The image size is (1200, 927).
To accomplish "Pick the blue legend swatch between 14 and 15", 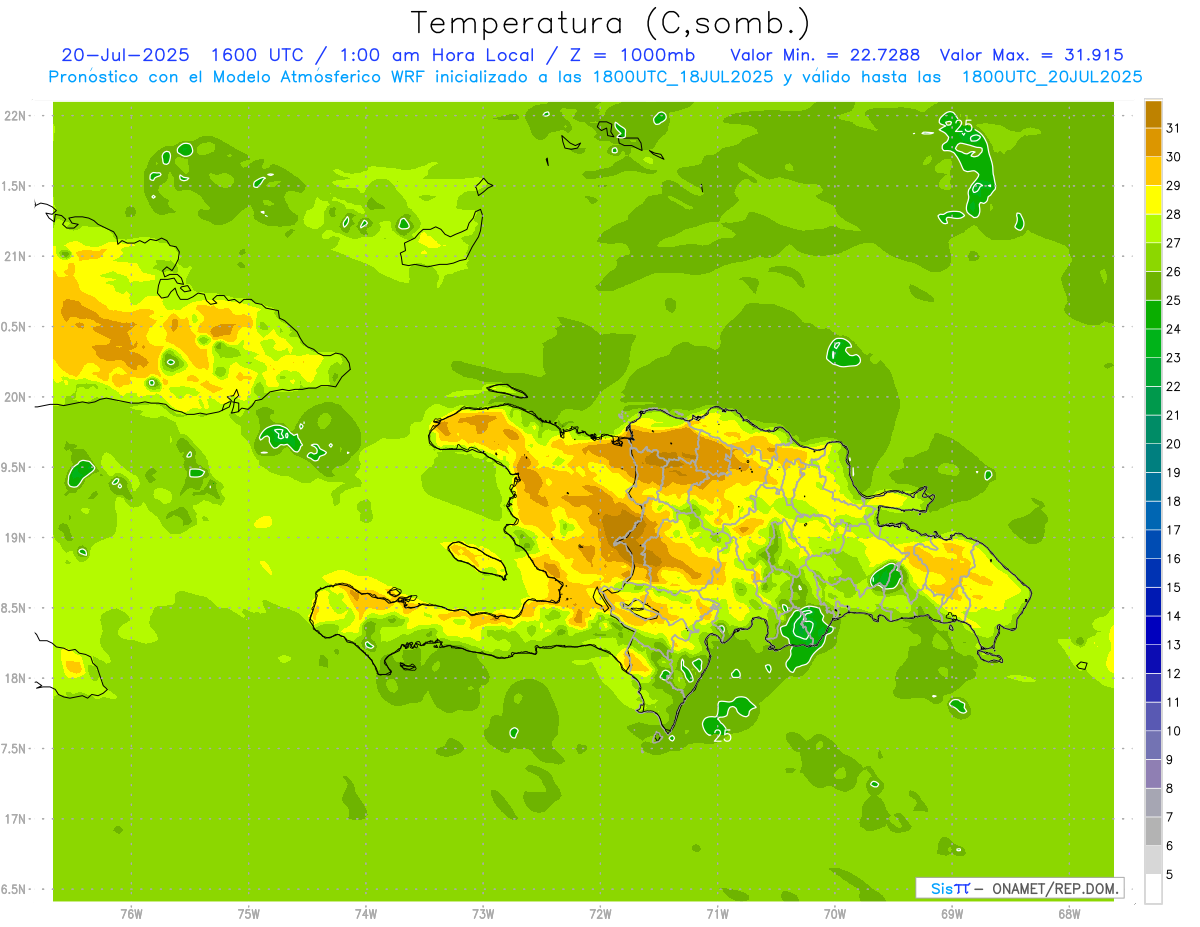I will pyautogui.click(x=1153, y=602).
